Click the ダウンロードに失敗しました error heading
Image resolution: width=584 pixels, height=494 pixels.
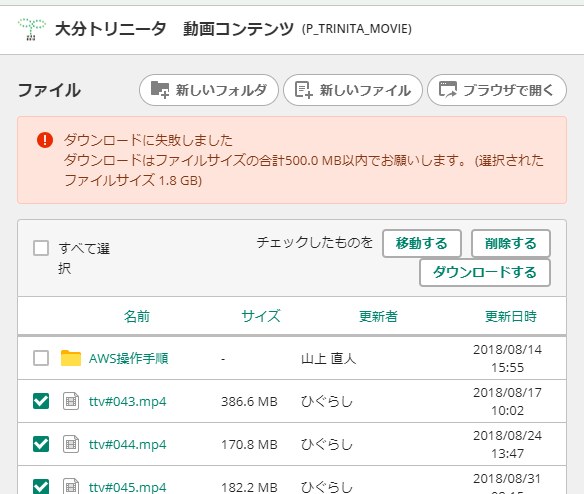click(x=148, y=140)
